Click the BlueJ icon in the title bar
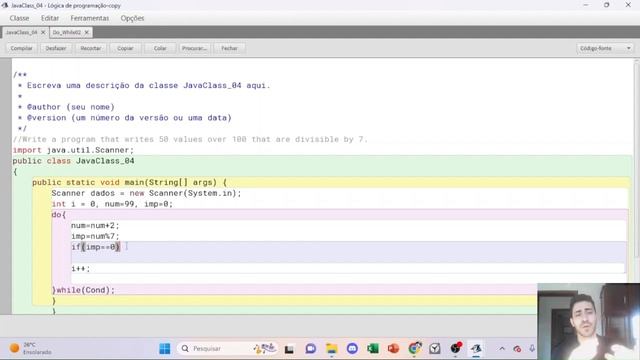The height and width of the screenshot is (360, 640). pos(5,5)
